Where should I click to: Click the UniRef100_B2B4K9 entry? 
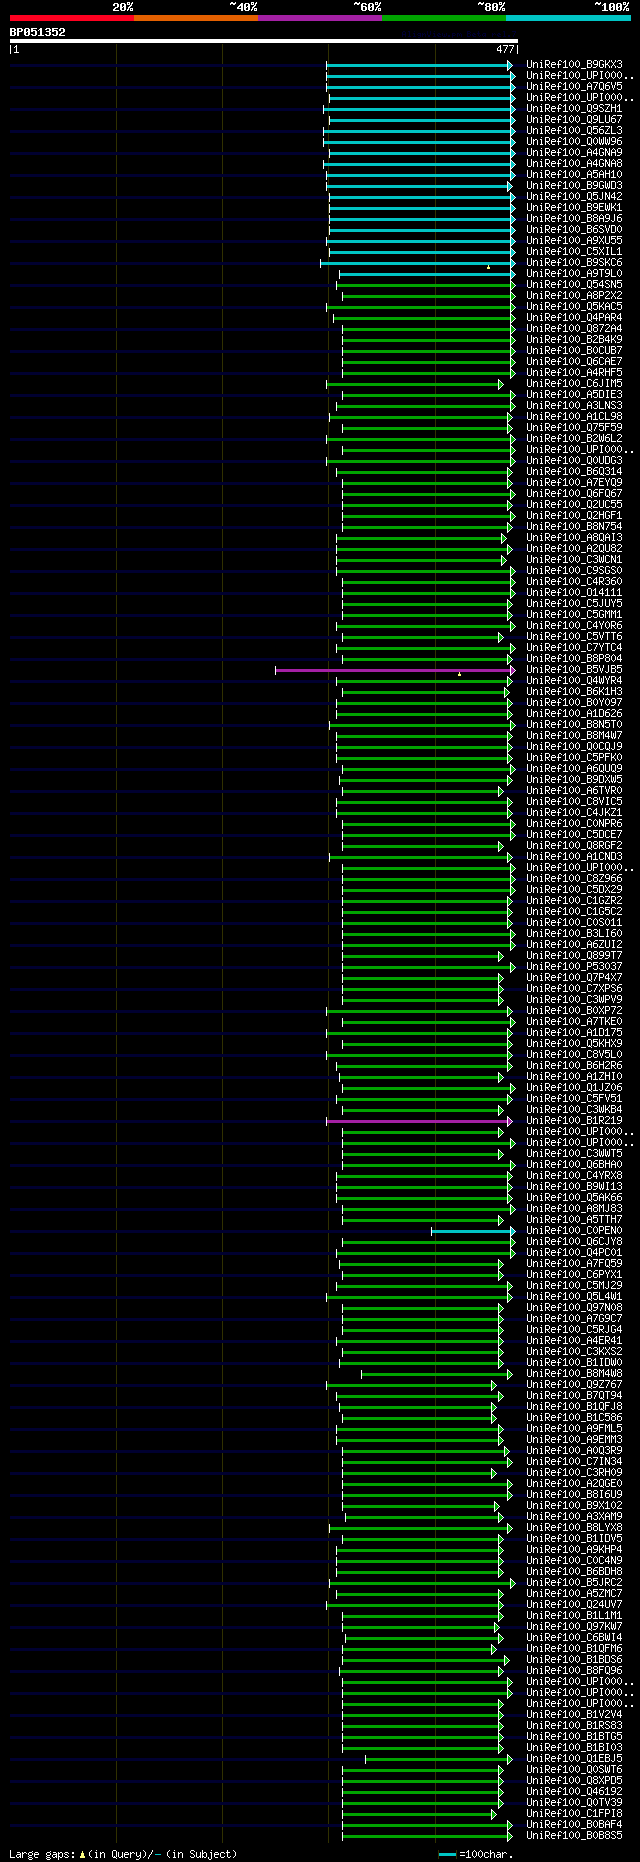tap(574, 340)
